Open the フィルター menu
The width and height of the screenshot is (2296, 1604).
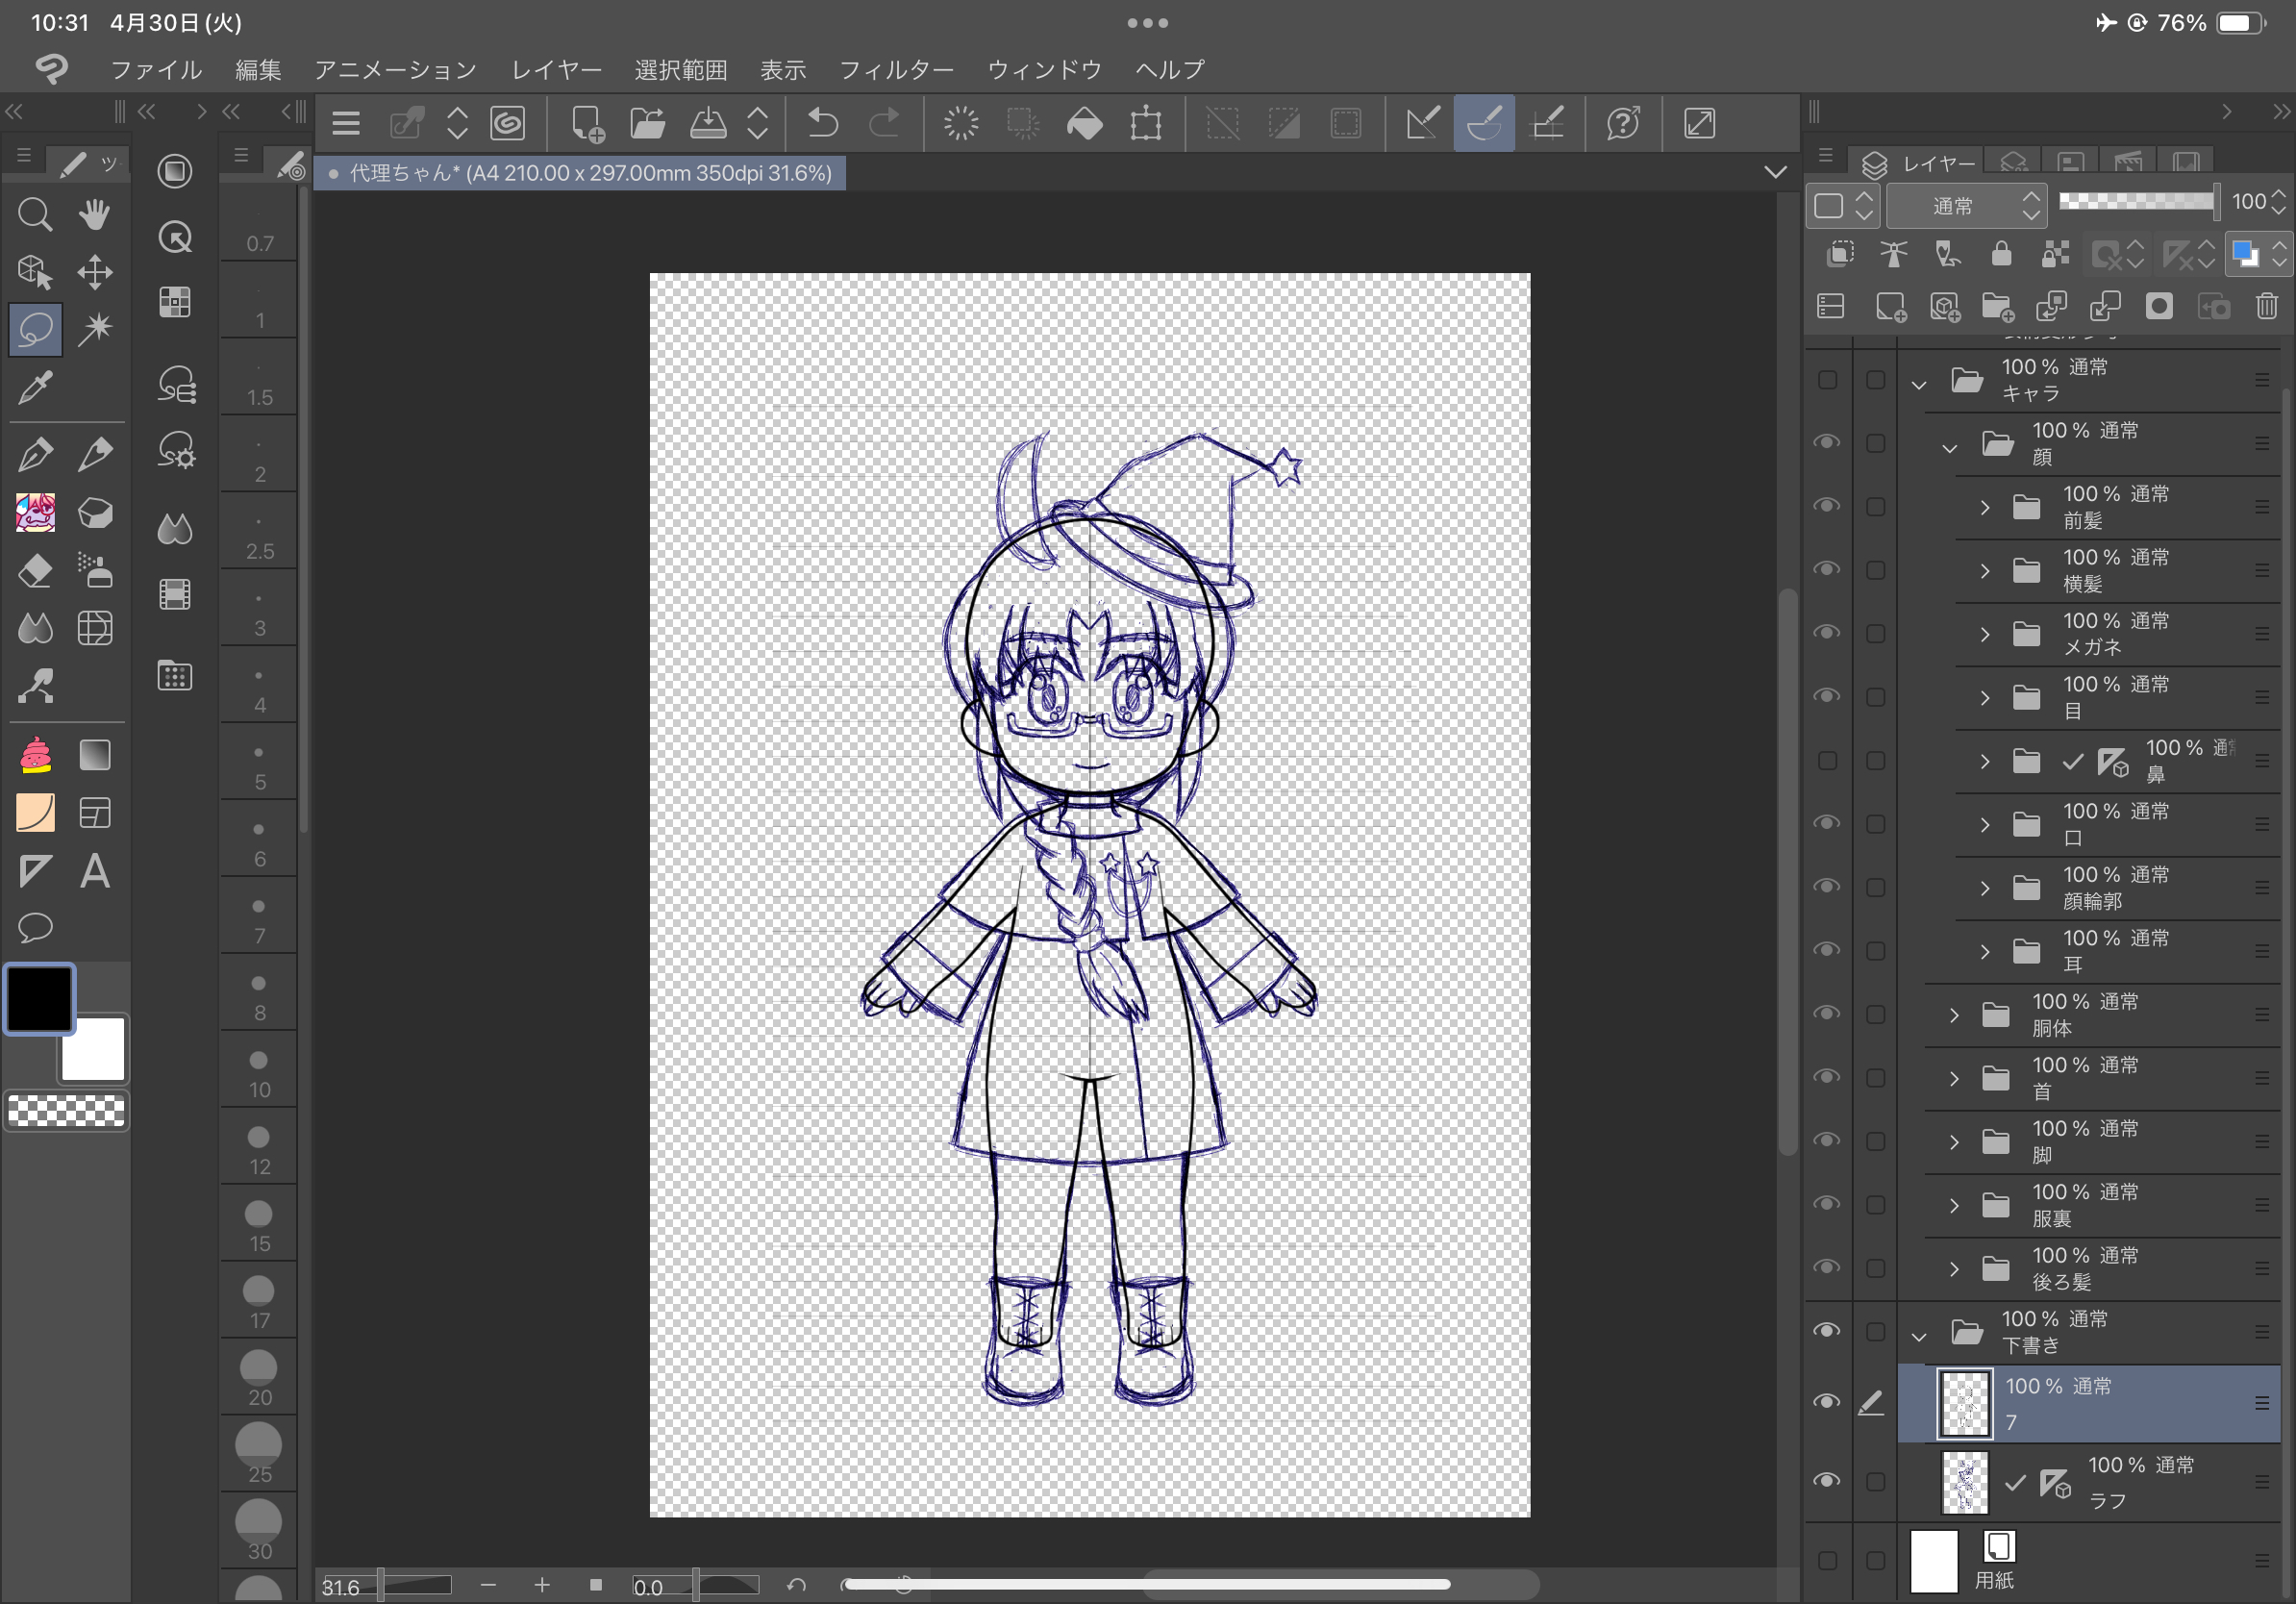[x=896, y=70]
